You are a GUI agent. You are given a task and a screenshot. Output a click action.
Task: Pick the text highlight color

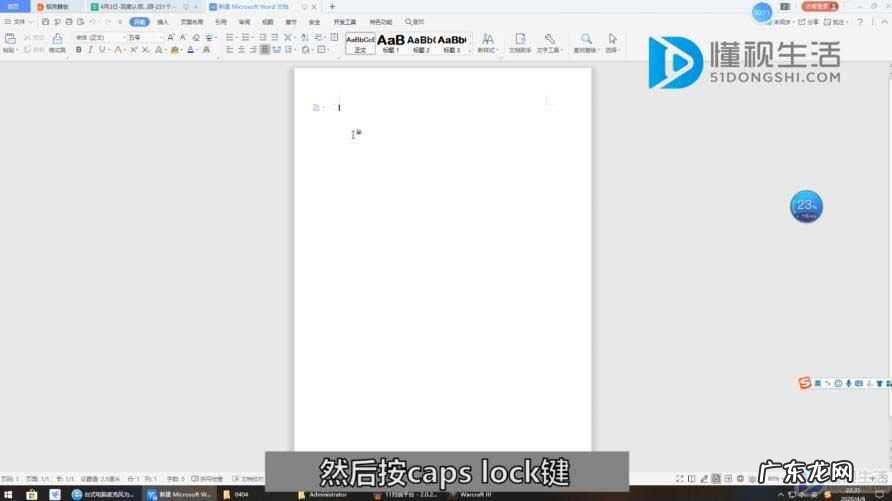tap(175, 50)
